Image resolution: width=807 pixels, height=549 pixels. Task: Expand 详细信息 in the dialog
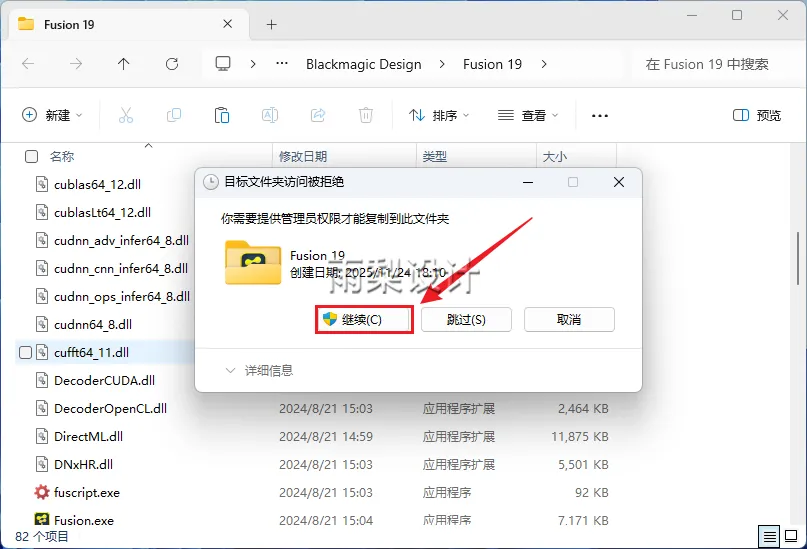coord(259,370)
